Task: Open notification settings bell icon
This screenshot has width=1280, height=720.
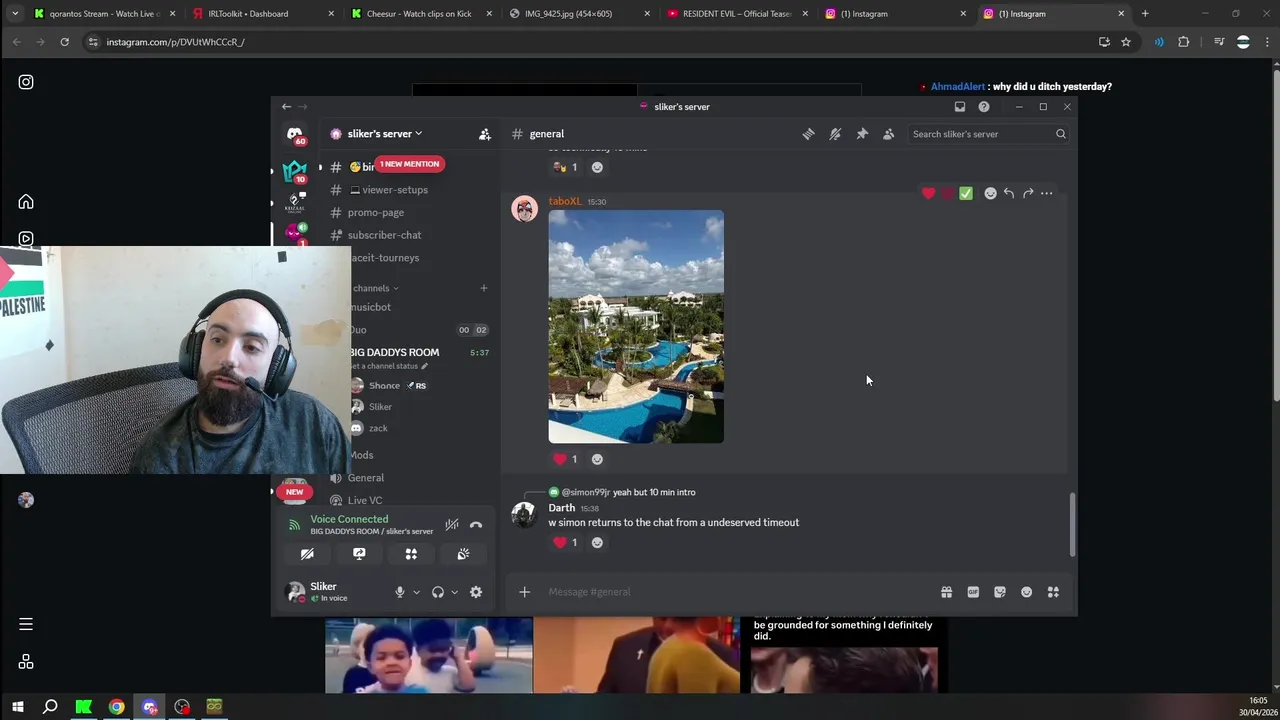Action: [x=835, y=134]
